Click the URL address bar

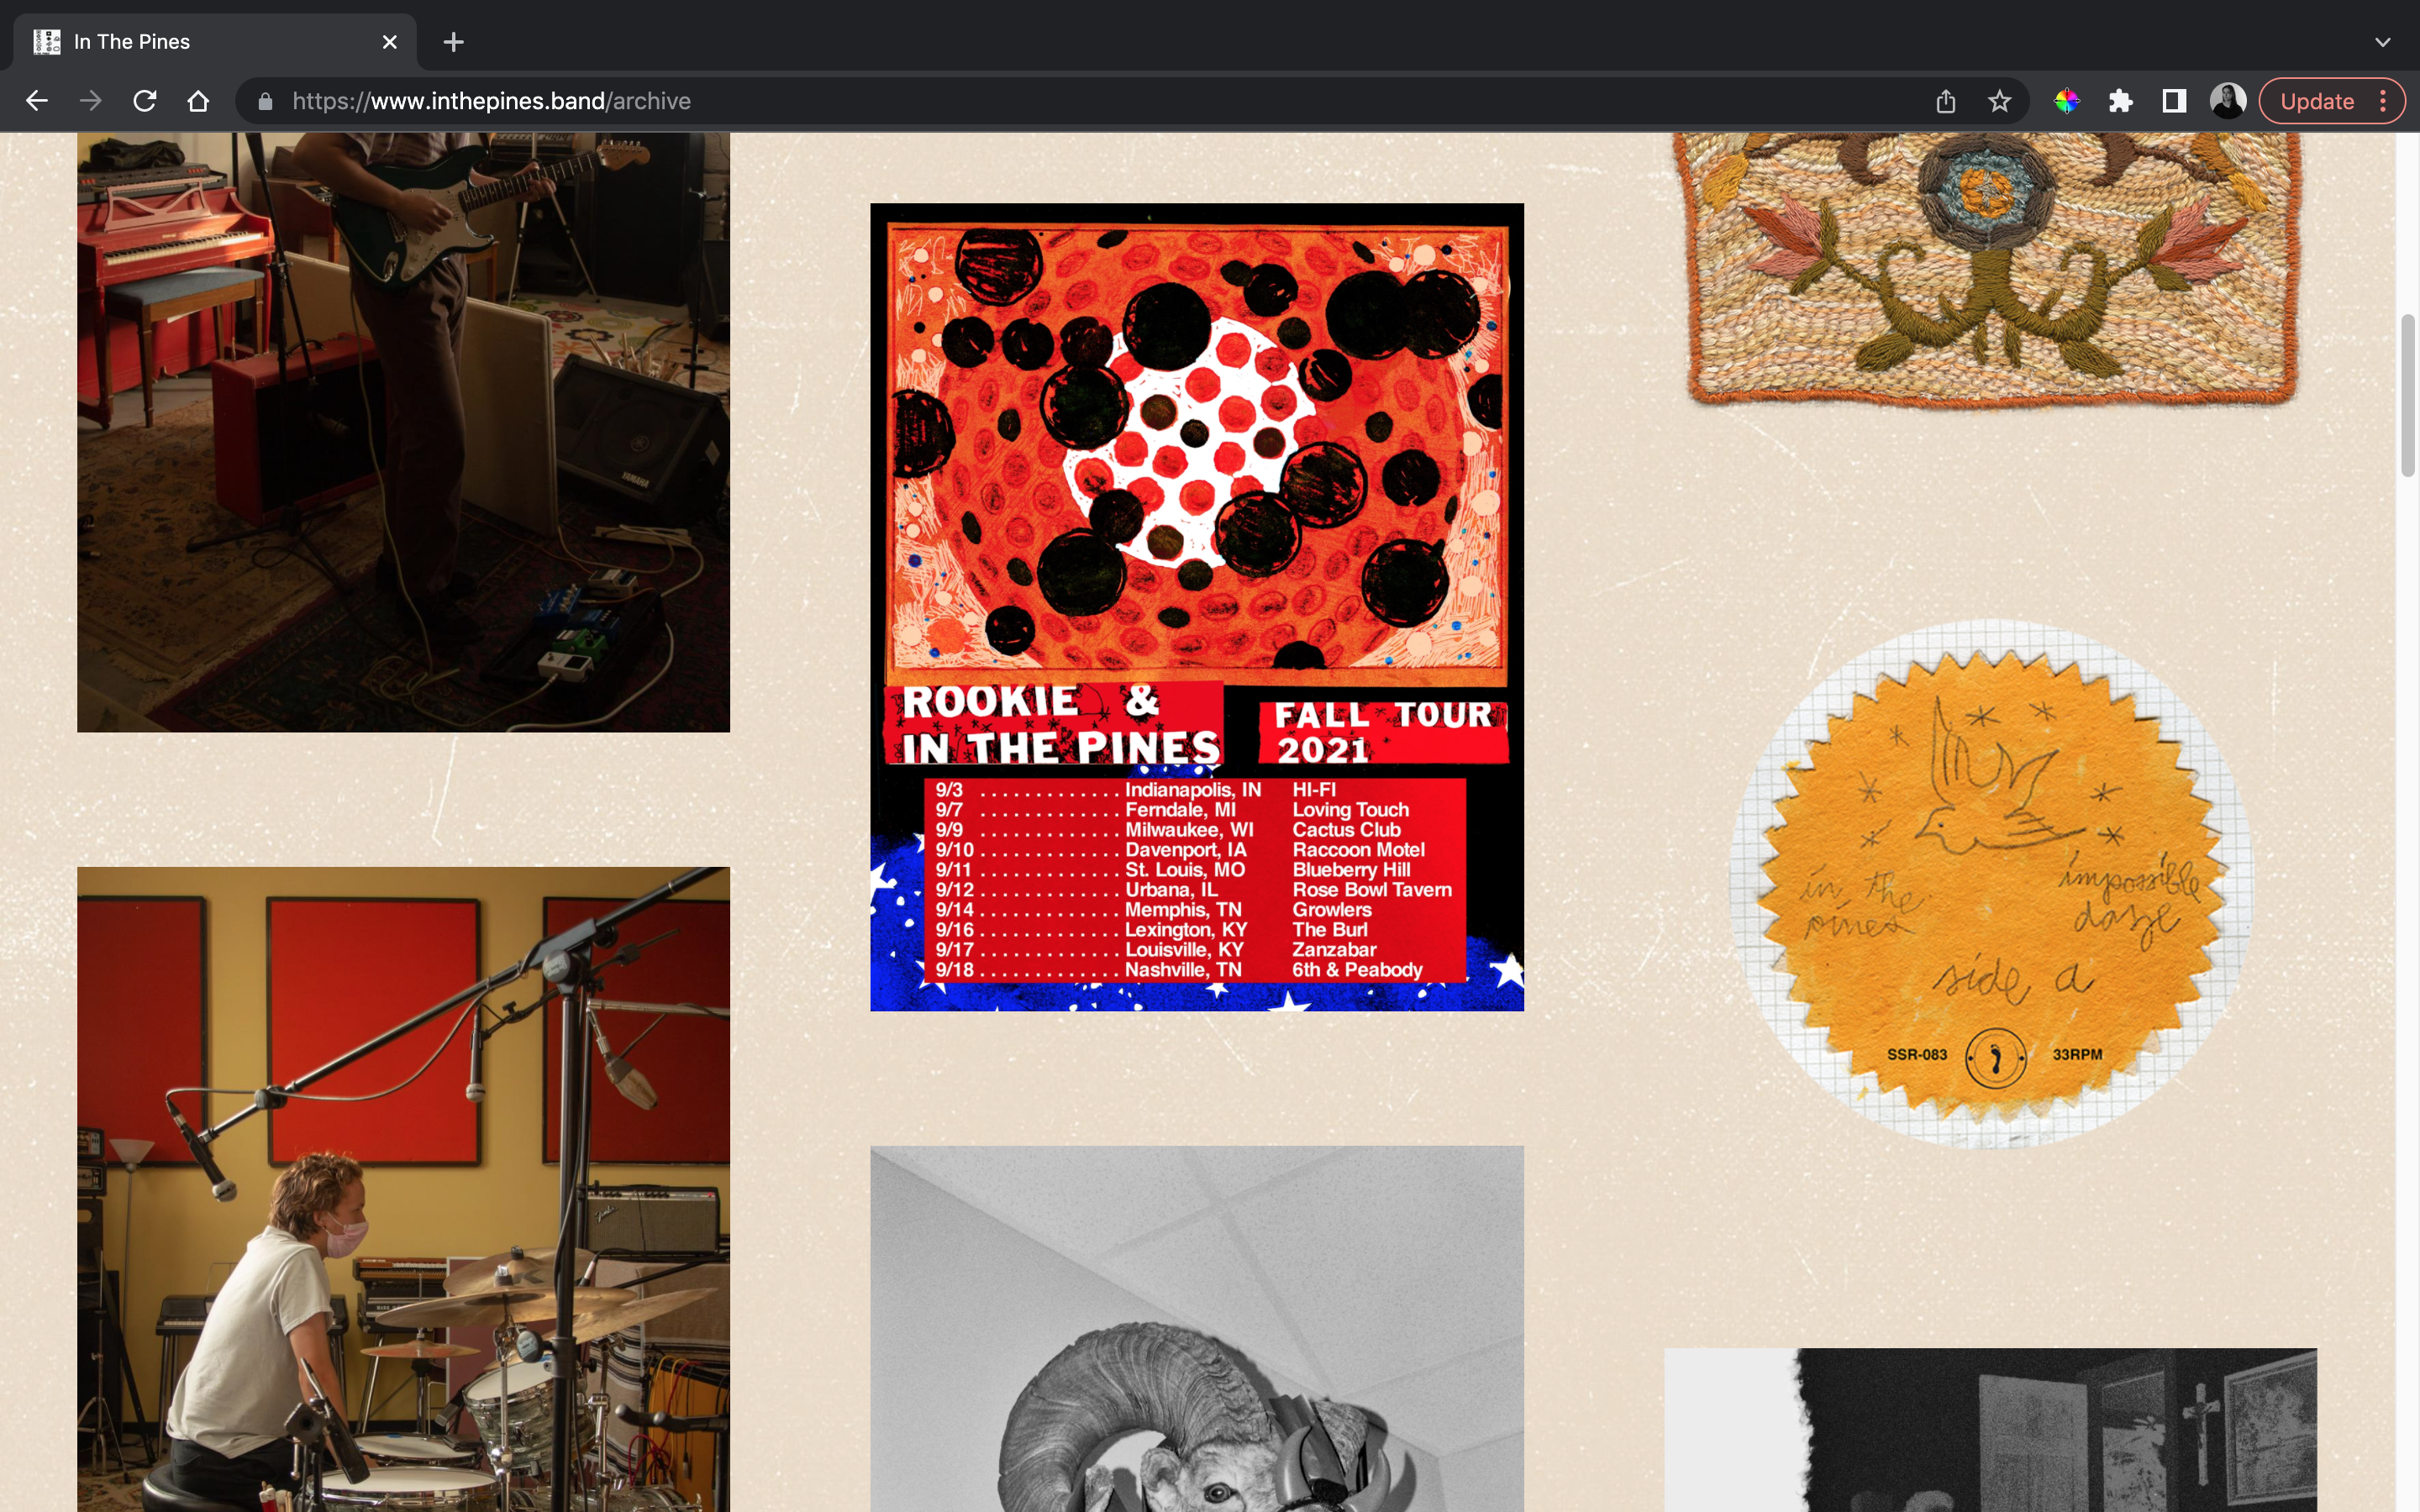coord(1000,101)
